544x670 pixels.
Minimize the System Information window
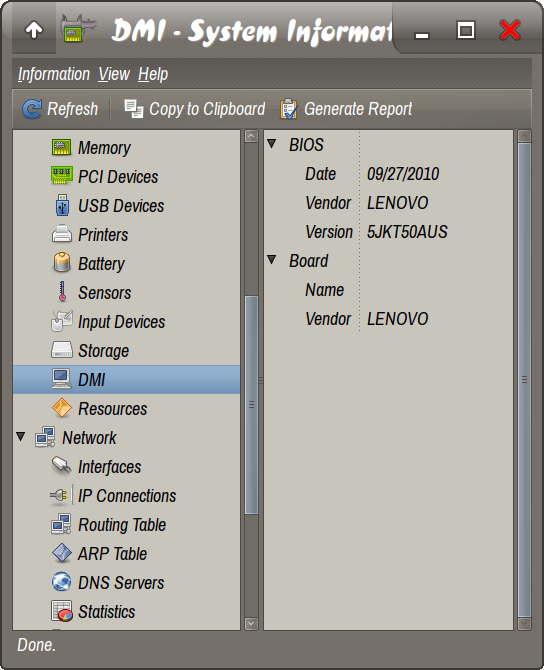(x=422, y=35)
